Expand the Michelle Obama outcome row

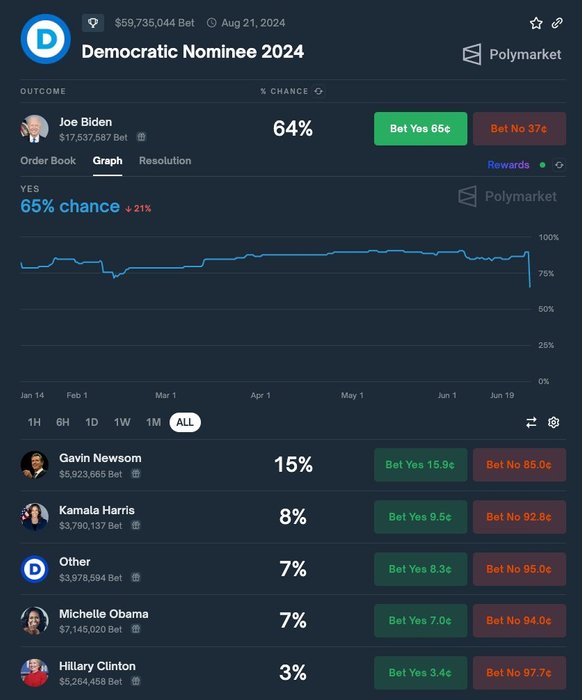[293, 621]
